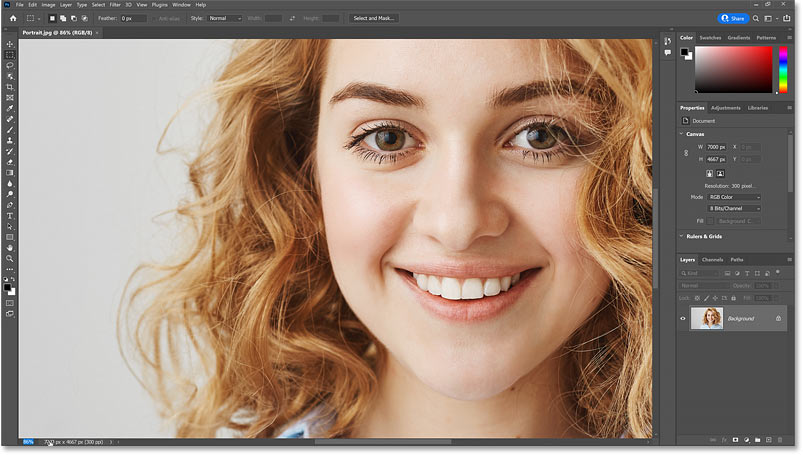Open the Comments panel icon
The width and height of the screenshot is (803, 455).
pyautogui.click(x=667, y=53)
